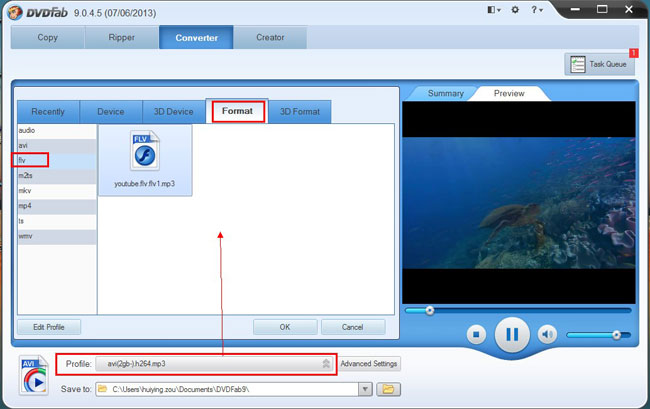Show the Preview panel tab
The image size is (650, 409).
[509, 93]
